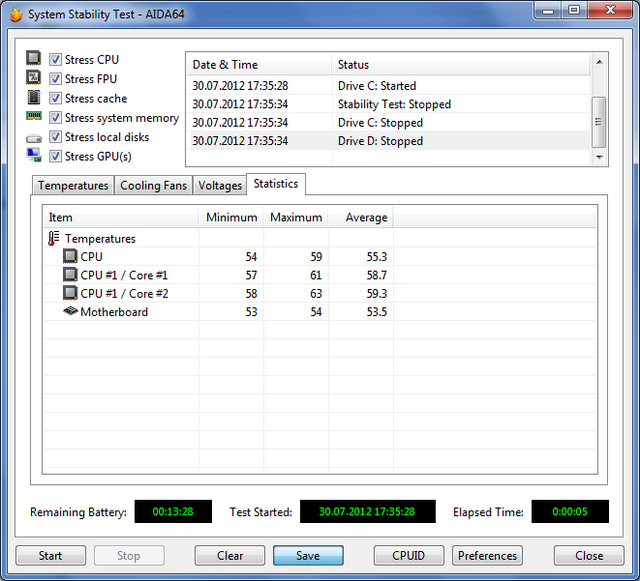The image size is (640, 581).
Task: Click the CPU #1 / Core #2 chip icon
Action: [70, 293]
